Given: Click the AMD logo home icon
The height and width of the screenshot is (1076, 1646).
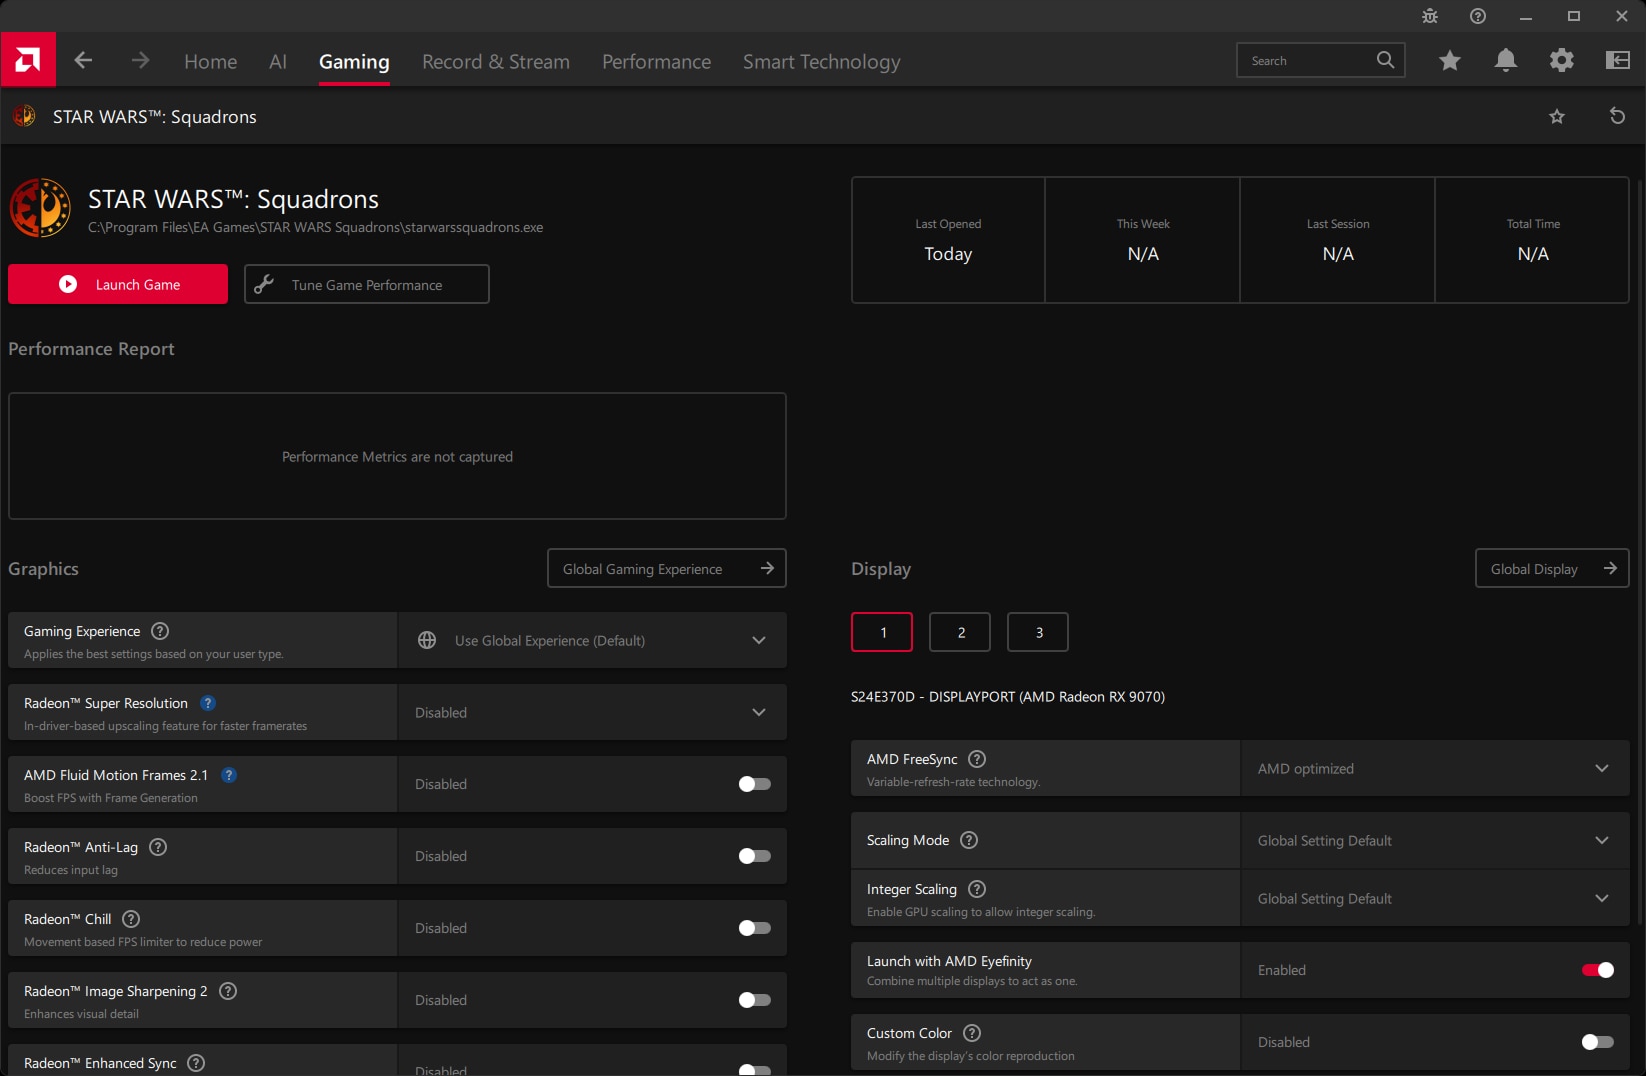Looking at the screenshot, I should pyautogui.click(x=28, y=60).
